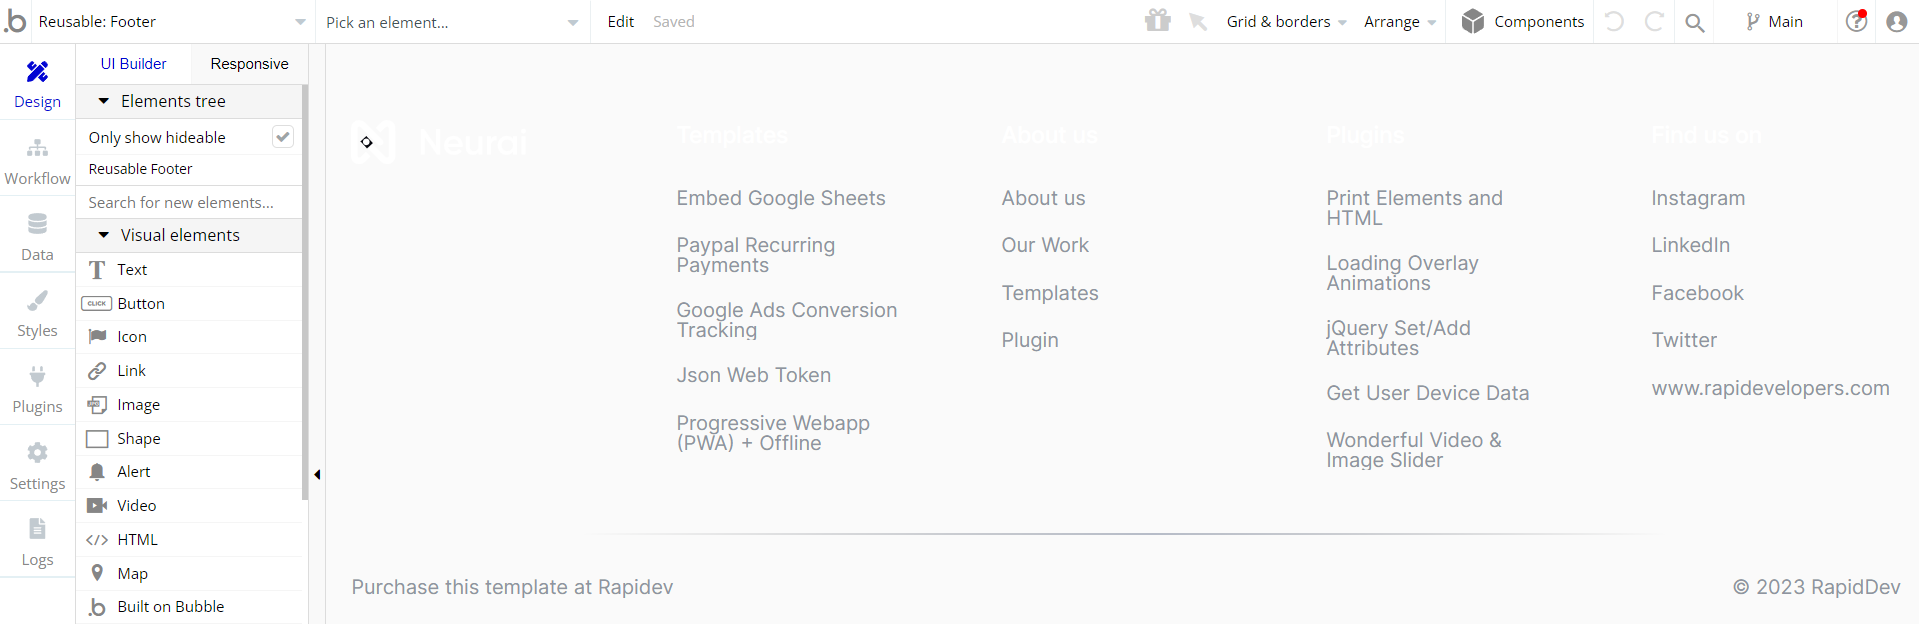The height and width of the screenshot is (624, 1919).
Task: Open the Grid & borders menu
Action: click(1286, 22)
